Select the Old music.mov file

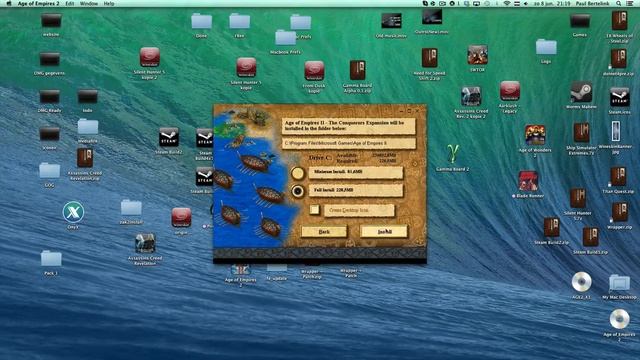[391, 21]
